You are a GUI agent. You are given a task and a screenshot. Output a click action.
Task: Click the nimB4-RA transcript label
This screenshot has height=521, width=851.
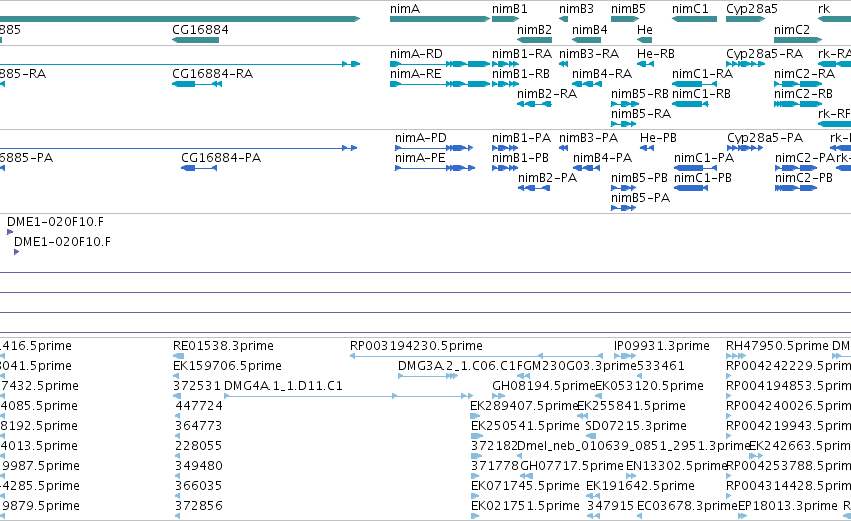[x=602, y=74]
